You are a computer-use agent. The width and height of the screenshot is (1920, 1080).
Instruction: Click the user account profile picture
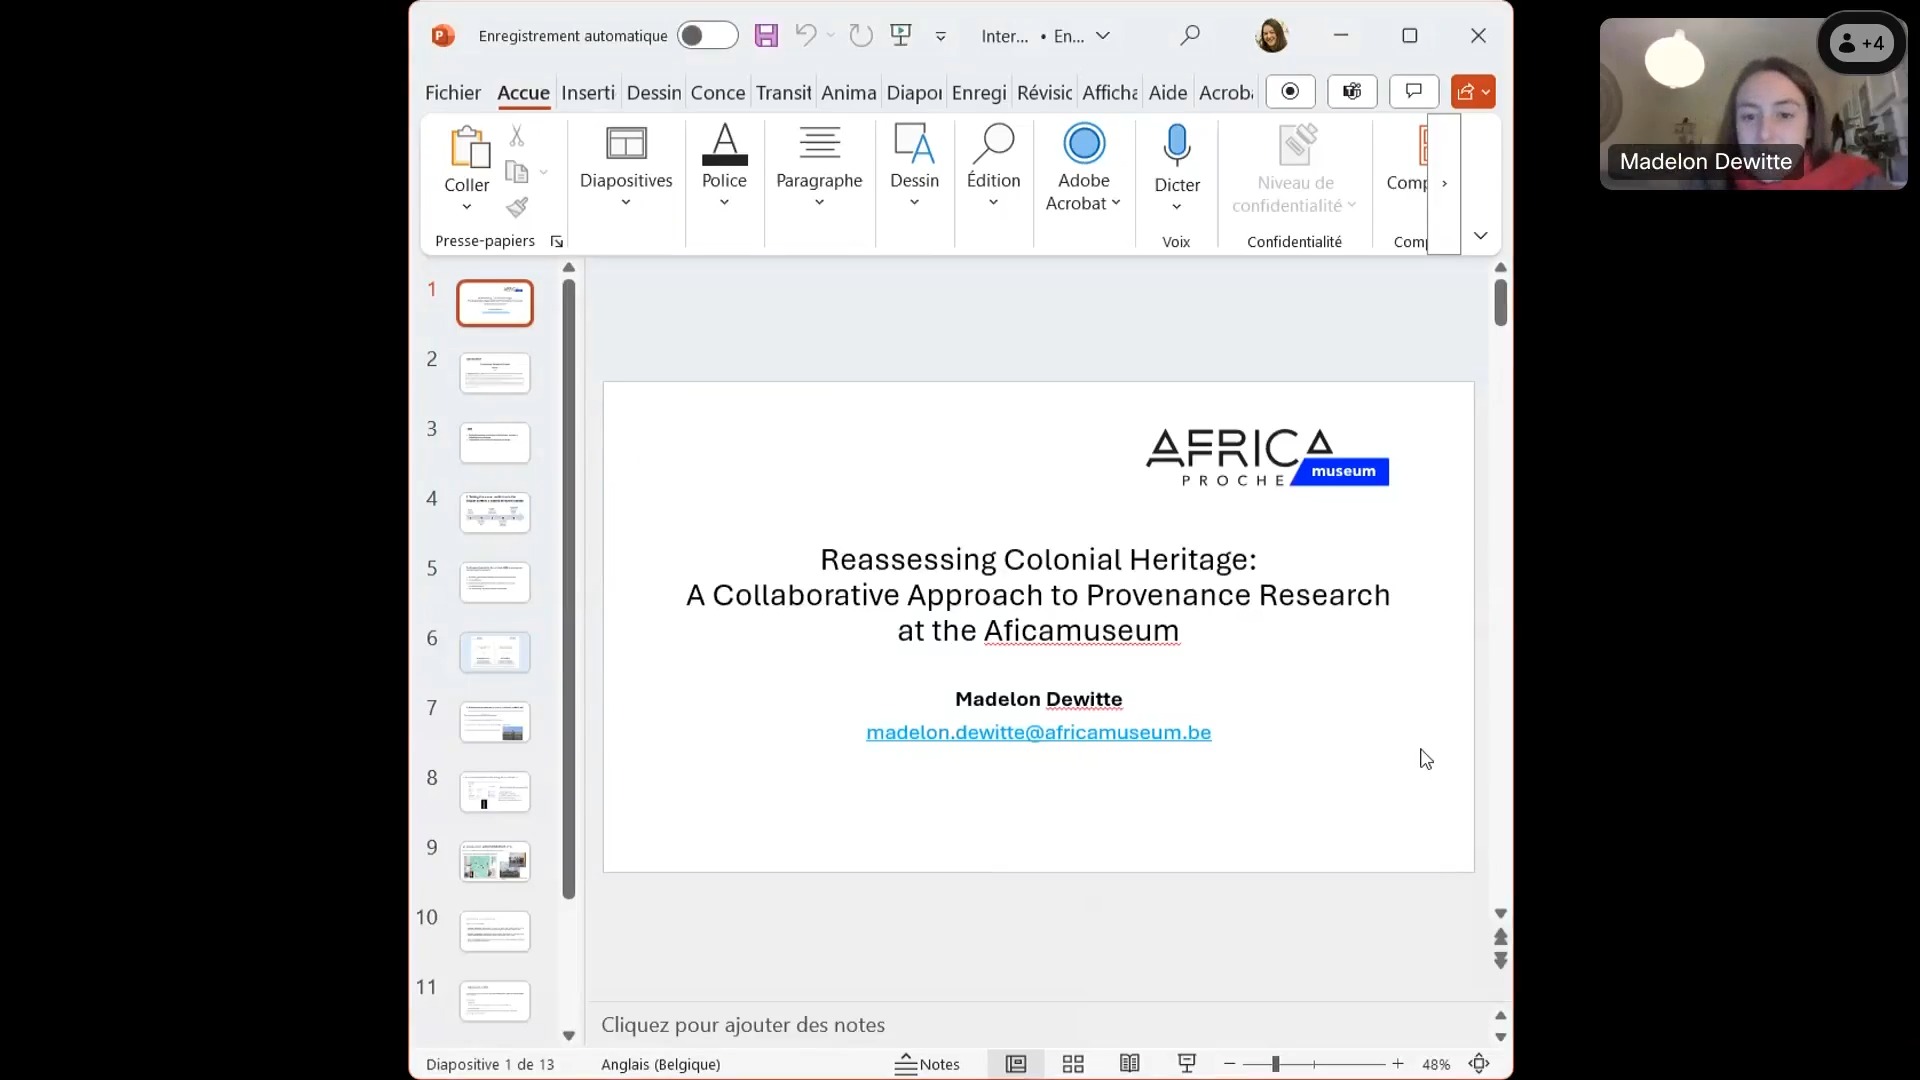pyautogui.click(x=1272, y=36)
